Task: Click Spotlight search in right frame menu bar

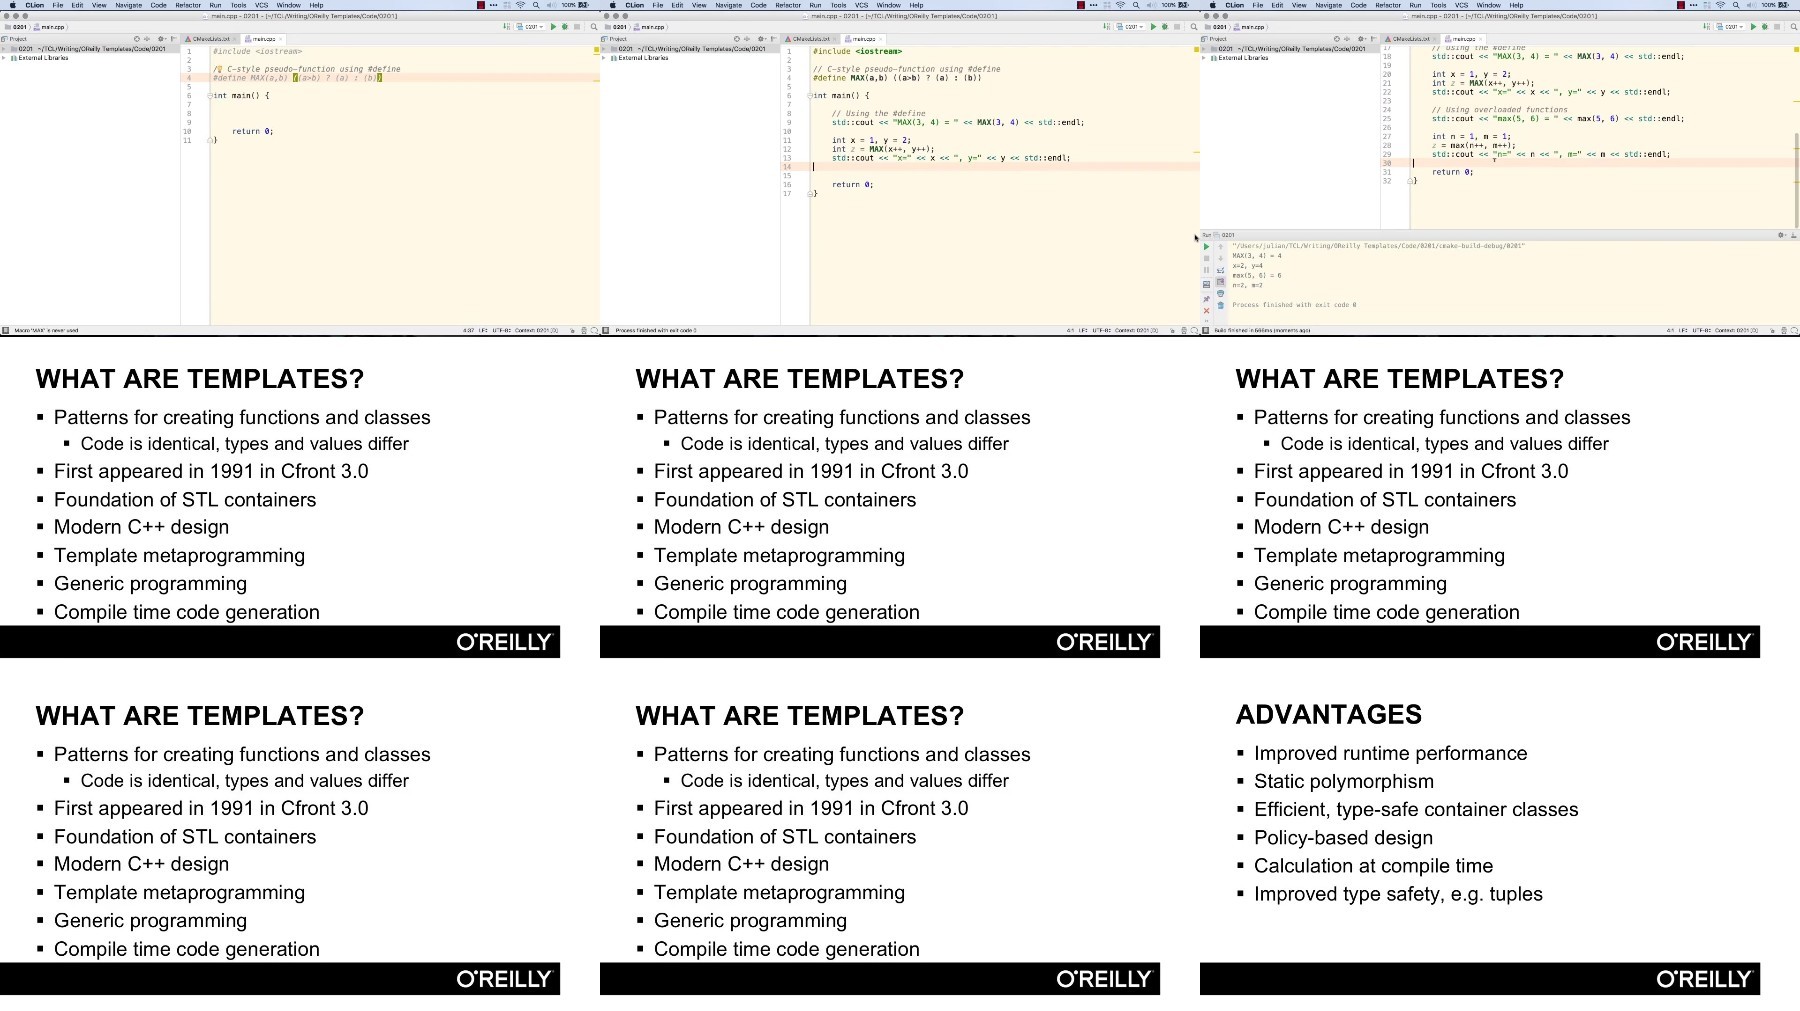Action: point(1735,5)
